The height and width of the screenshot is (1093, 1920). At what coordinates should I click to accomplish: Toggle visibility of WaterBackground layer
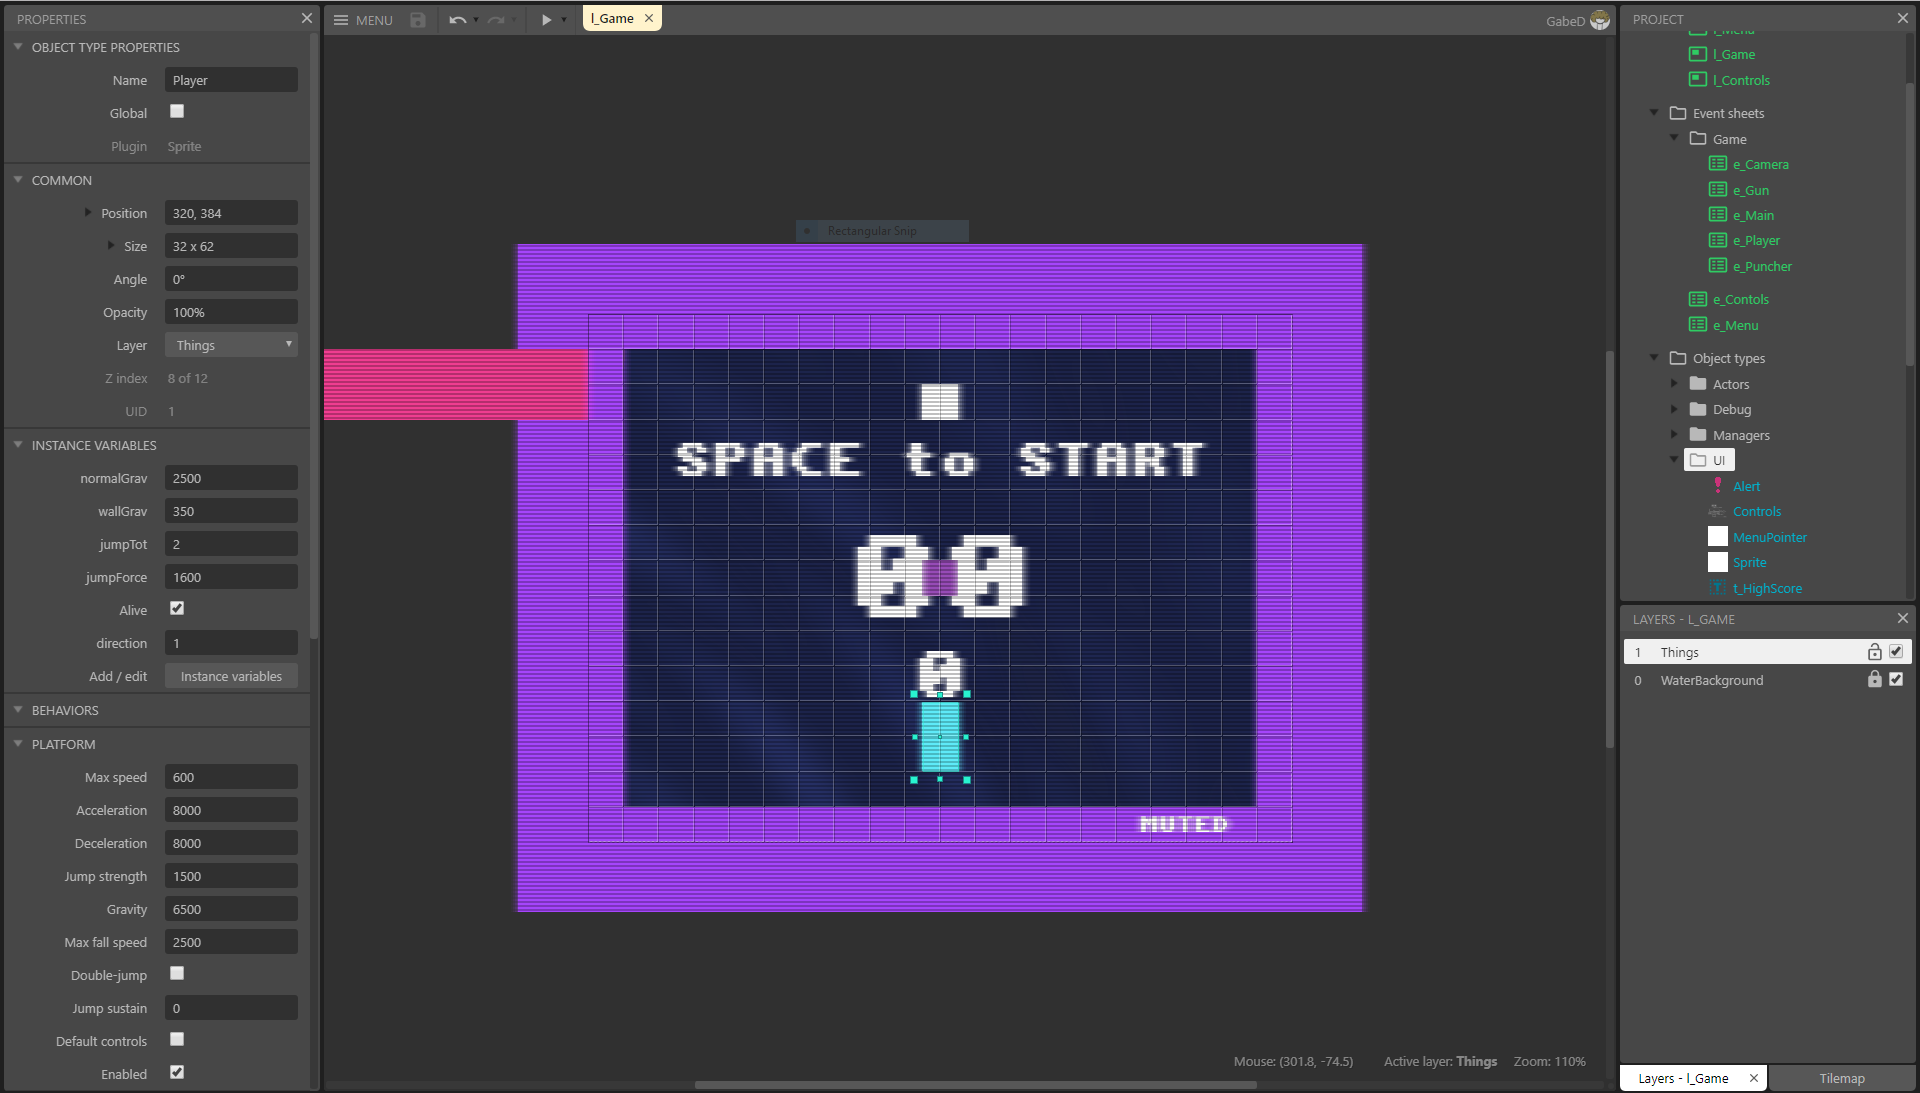[1896, 680]
